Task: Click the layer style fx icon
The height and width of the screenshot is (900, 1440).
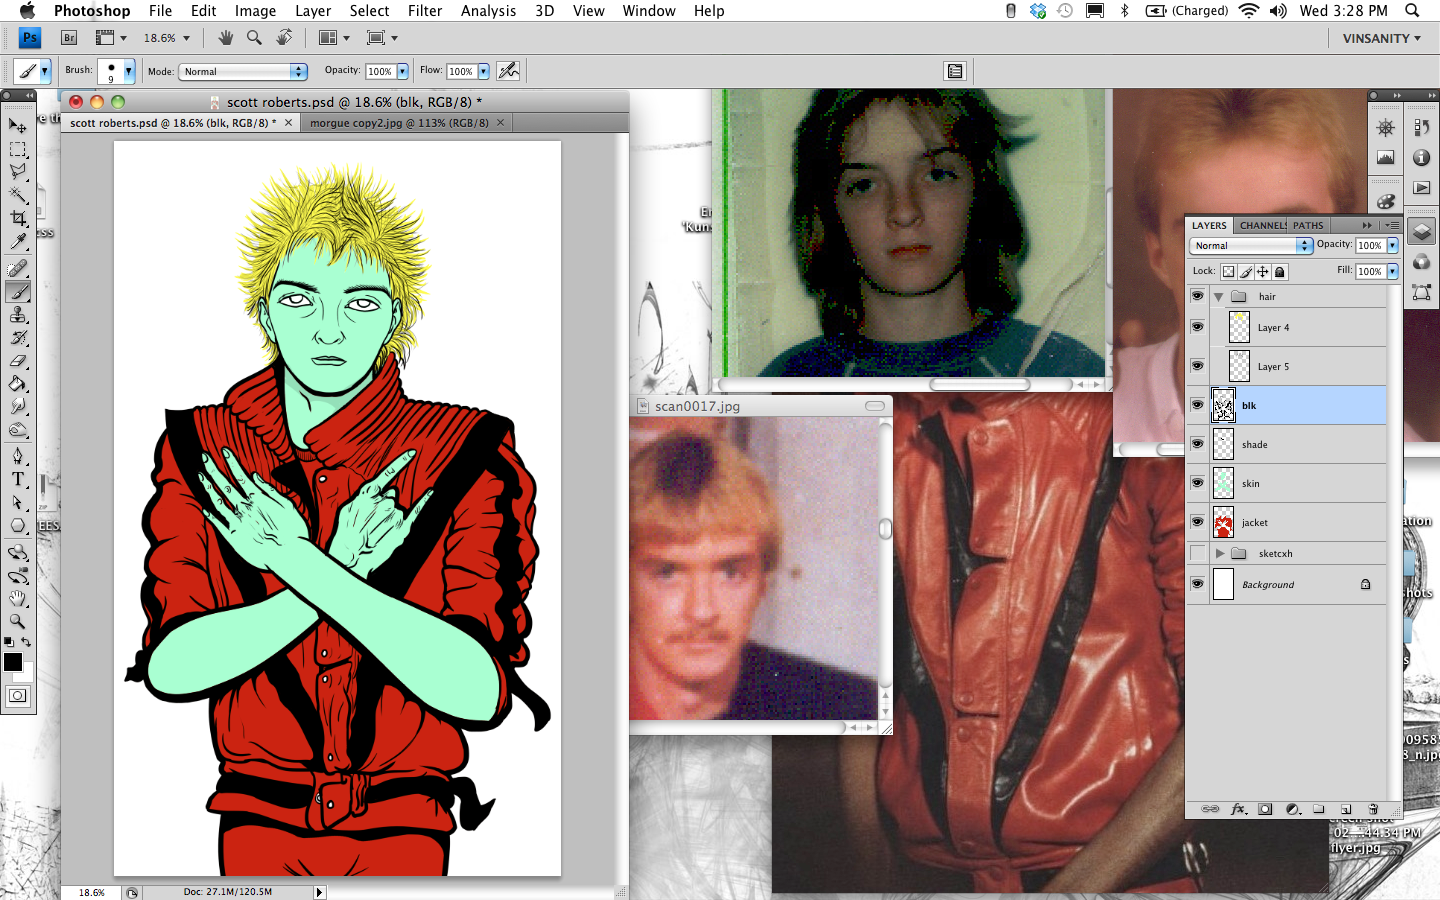Action: (1238, 809)
